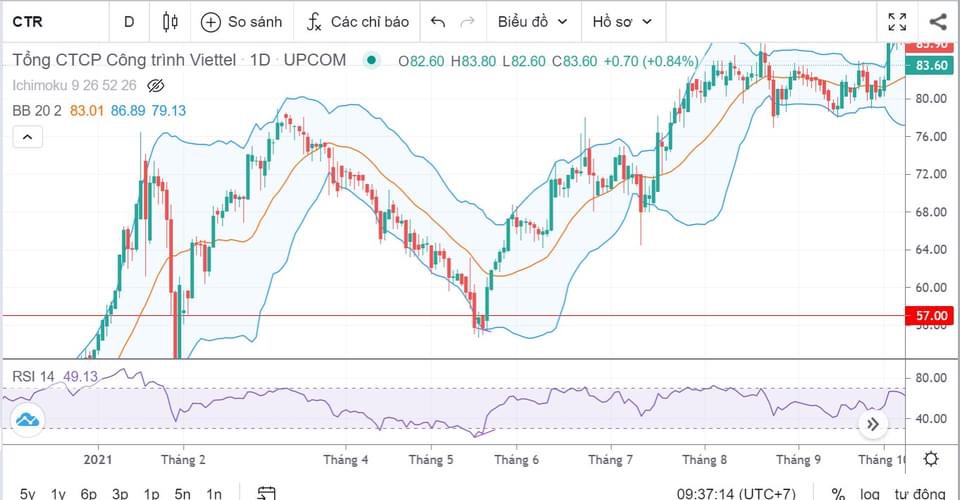This screenshot has width=960, height=500.
Task: Click the 09:37:14 (UTC+7) timezone clock
Action: [x=737, y=493]
